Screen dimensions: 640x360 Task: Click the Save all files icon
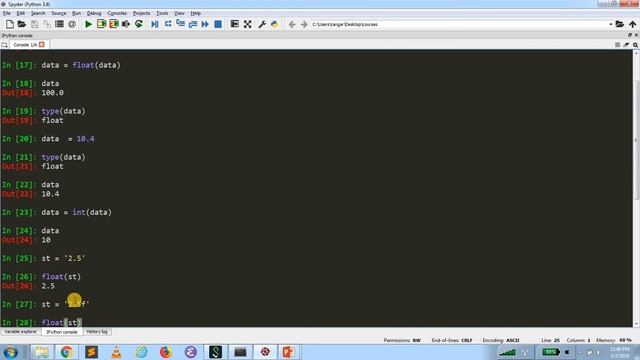[x=47, y=24]
